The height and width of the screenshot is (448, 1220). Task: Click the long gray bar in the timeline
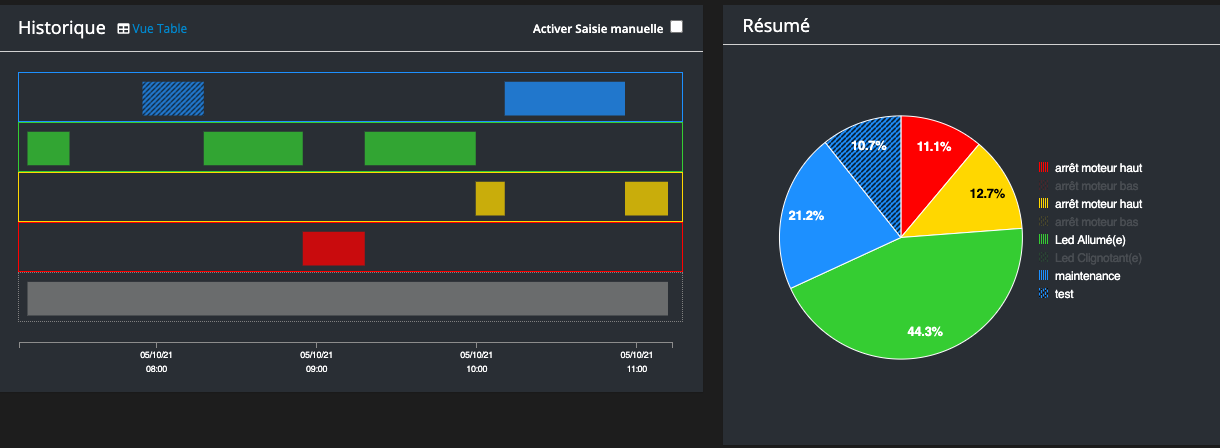347,298
